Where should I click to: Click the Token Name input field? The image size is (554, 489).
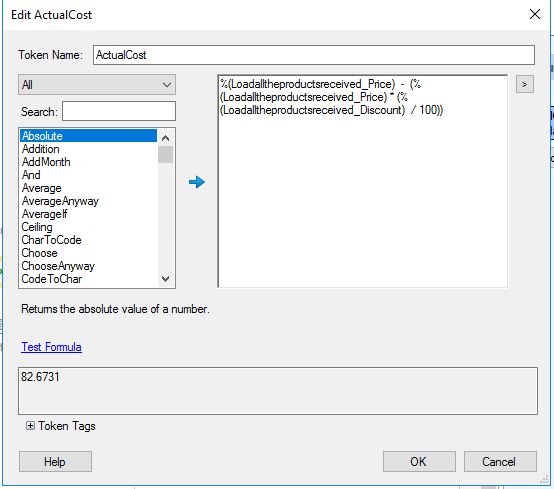[314, 55]
